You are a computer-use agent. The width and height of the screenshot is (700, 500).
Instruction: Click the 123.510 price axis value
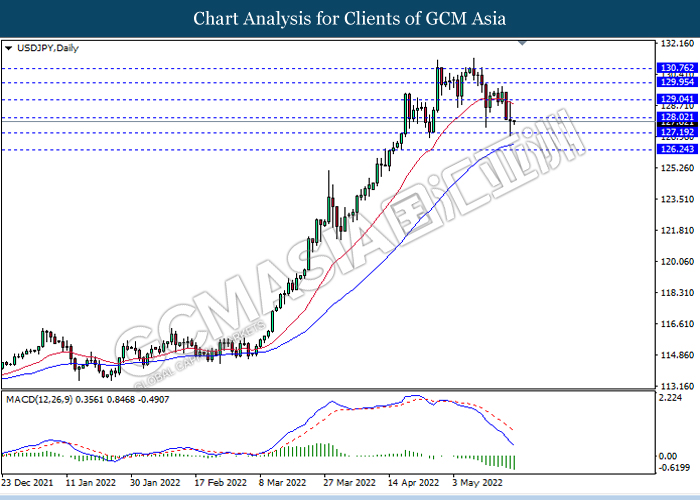click(x=677, y=199)
